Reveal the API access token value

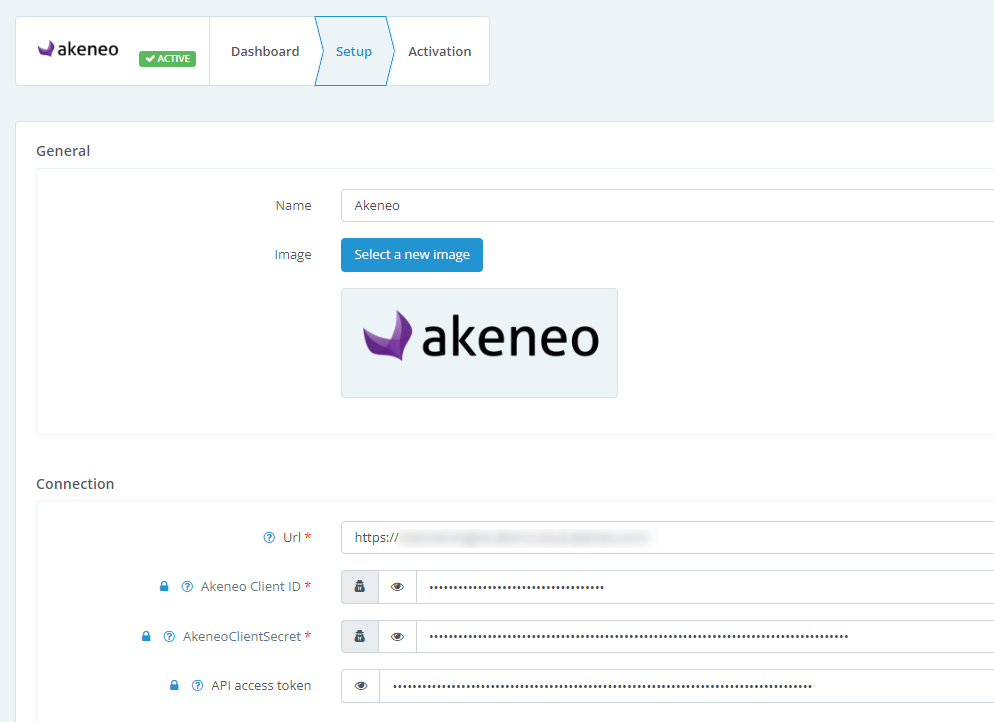[361, 686]
